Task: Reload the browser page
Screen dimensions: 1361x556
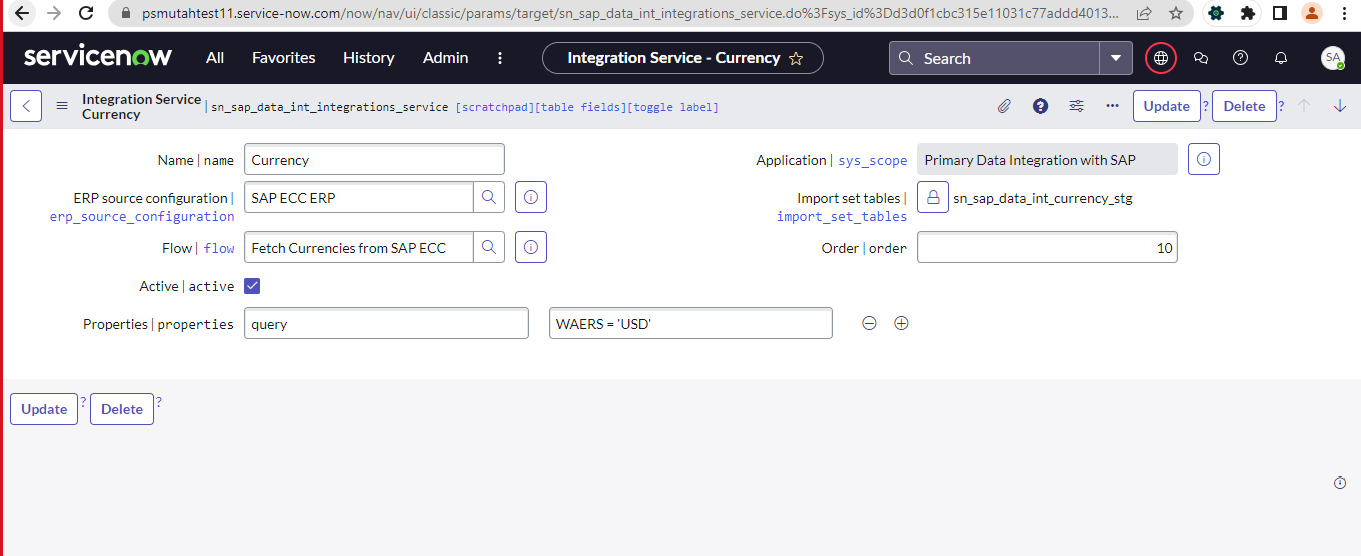Action: pos(87,14)
